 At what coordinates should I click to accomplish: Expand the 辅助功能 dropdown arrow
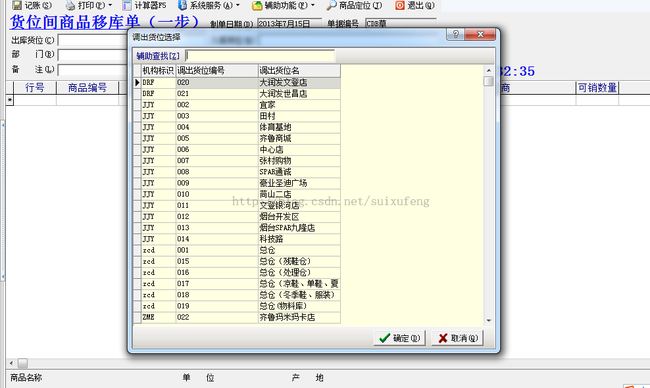point(313,5)
